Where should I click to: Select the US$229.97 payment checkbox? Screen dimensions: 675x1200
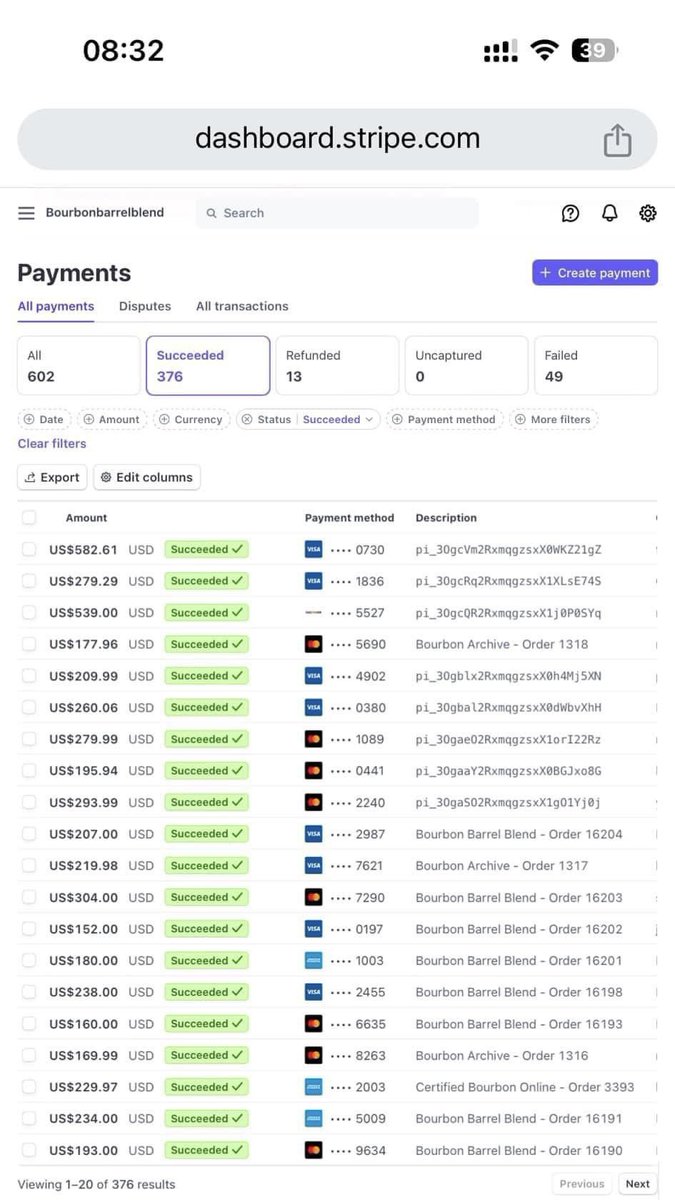(x=29, y=1087)
